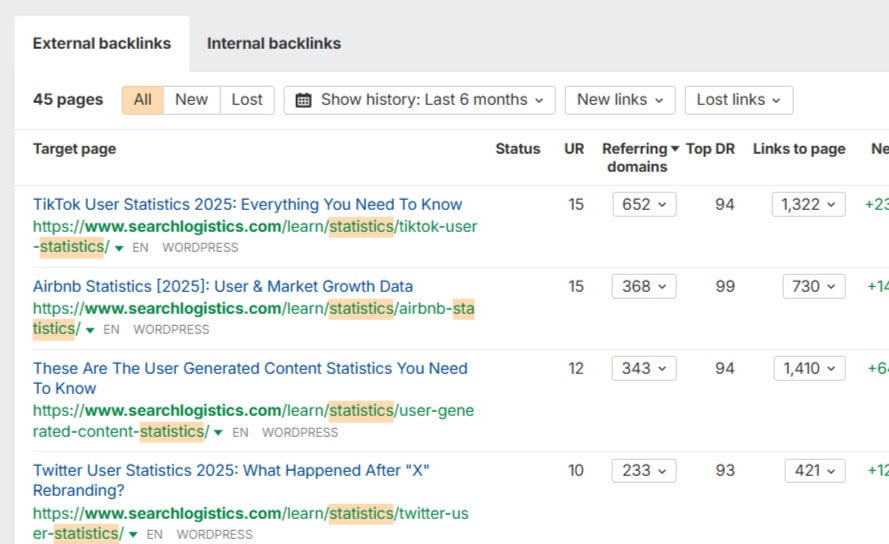The height and width of the screenshot is (544, 889).
Task: Open the 730 links to page dropdown
Action: tap(814, 286)
